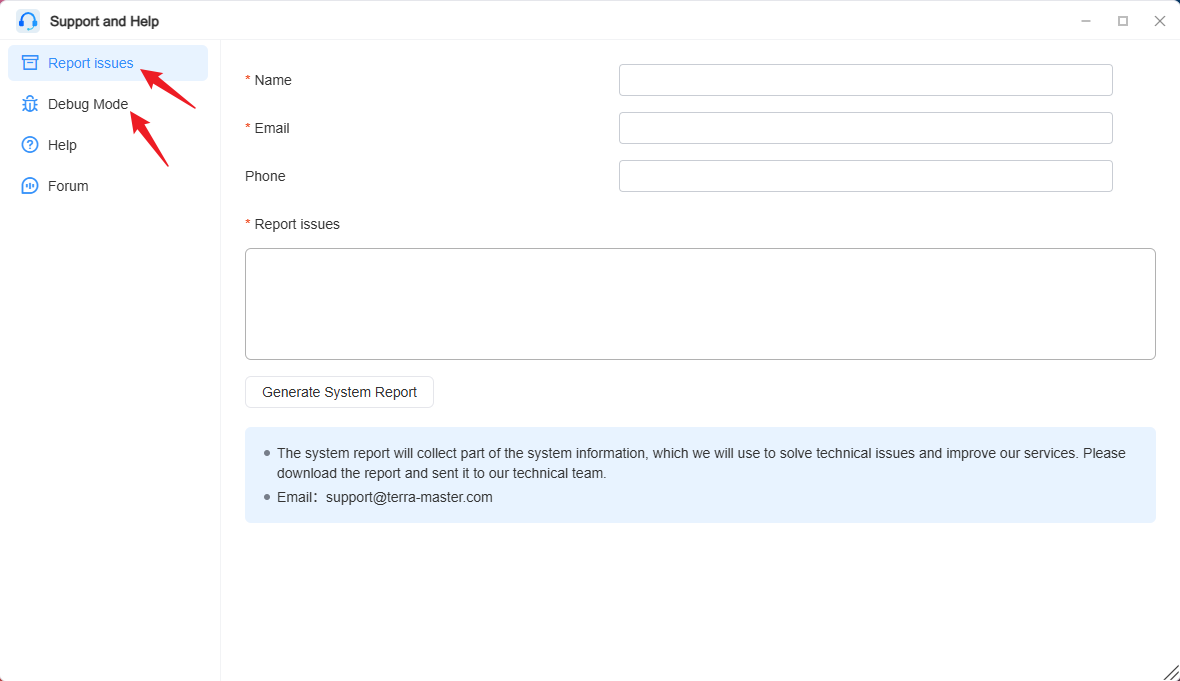
Task: Click the Report issues archive icon
Action: coord(30,63)
